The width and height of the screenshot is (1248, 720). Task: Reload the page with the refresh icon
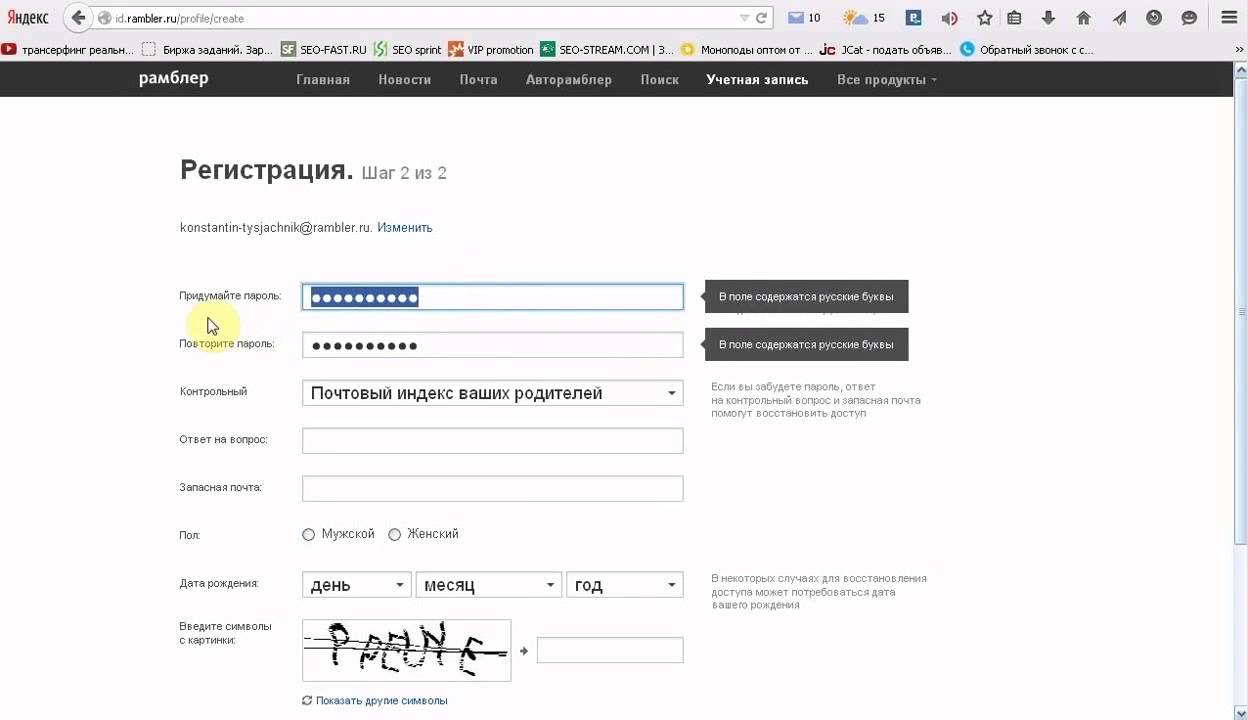761,18
